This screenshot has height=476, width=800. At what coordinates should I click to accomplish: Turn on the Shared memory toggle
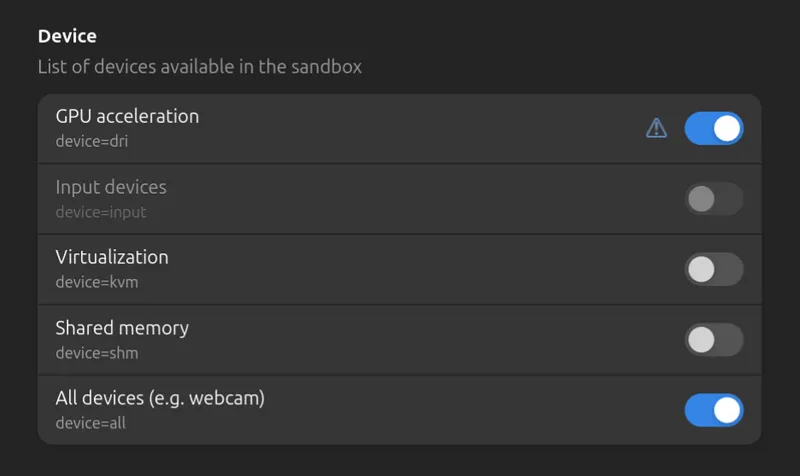pos(714,340)
